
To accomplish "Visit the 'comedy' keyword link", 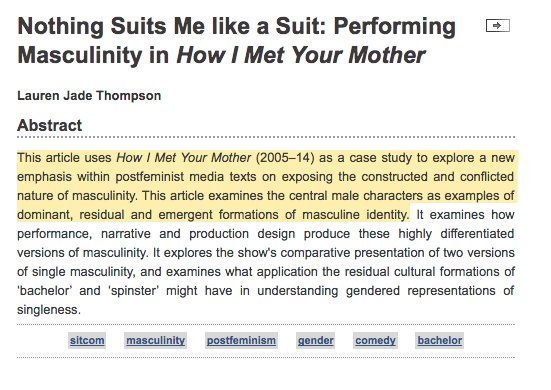I will pos(375,340).
